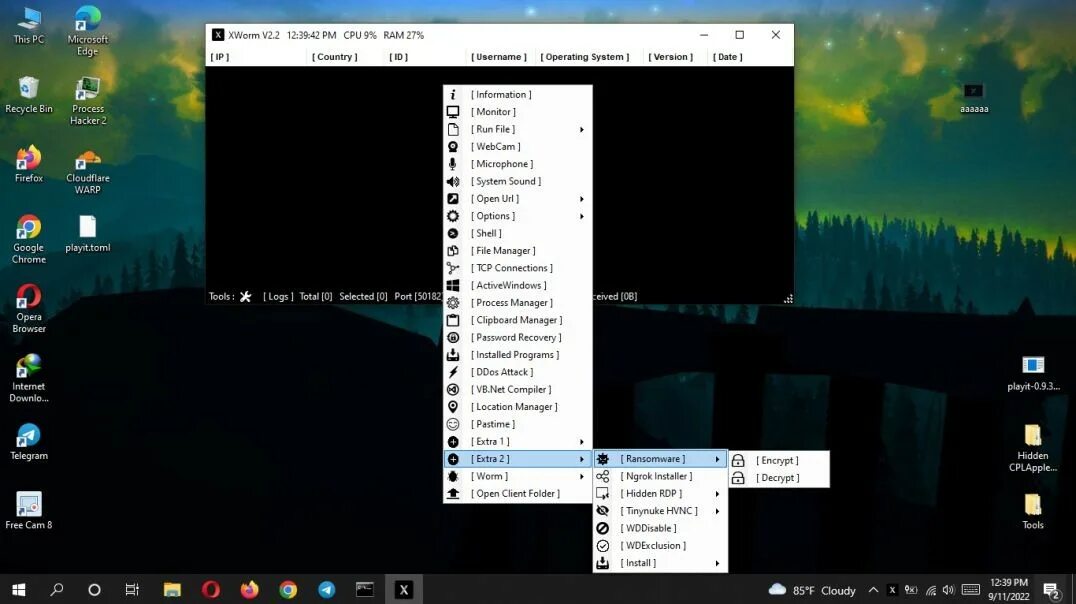Click the Selected [0] status text
The width and height of the screenshot is (1076, 604).
363,297
